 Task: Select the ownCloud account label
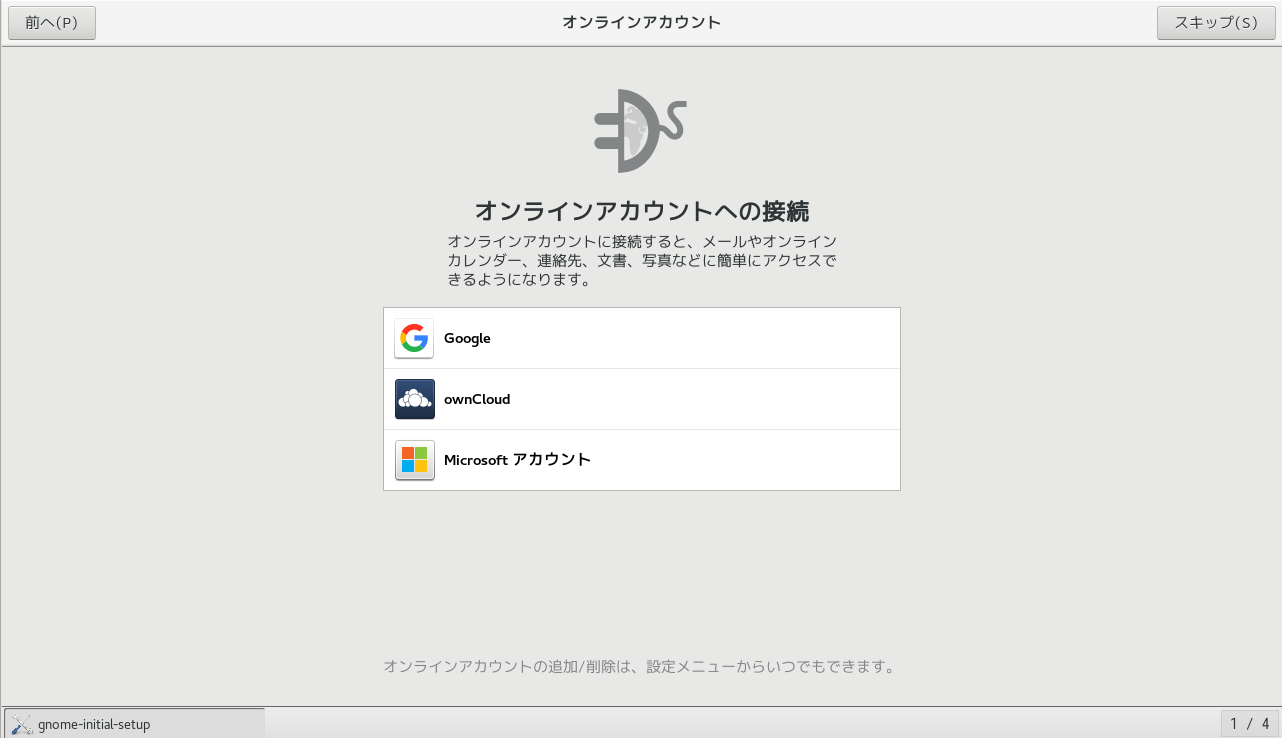pyautogui.click(x=477, y=399)
